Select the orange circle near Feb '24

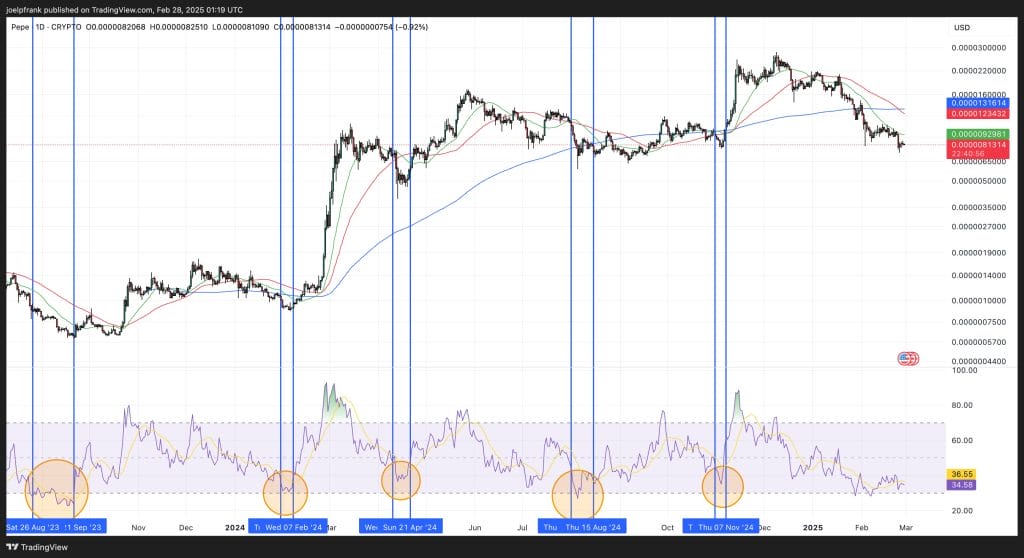[x=285, y=491]
